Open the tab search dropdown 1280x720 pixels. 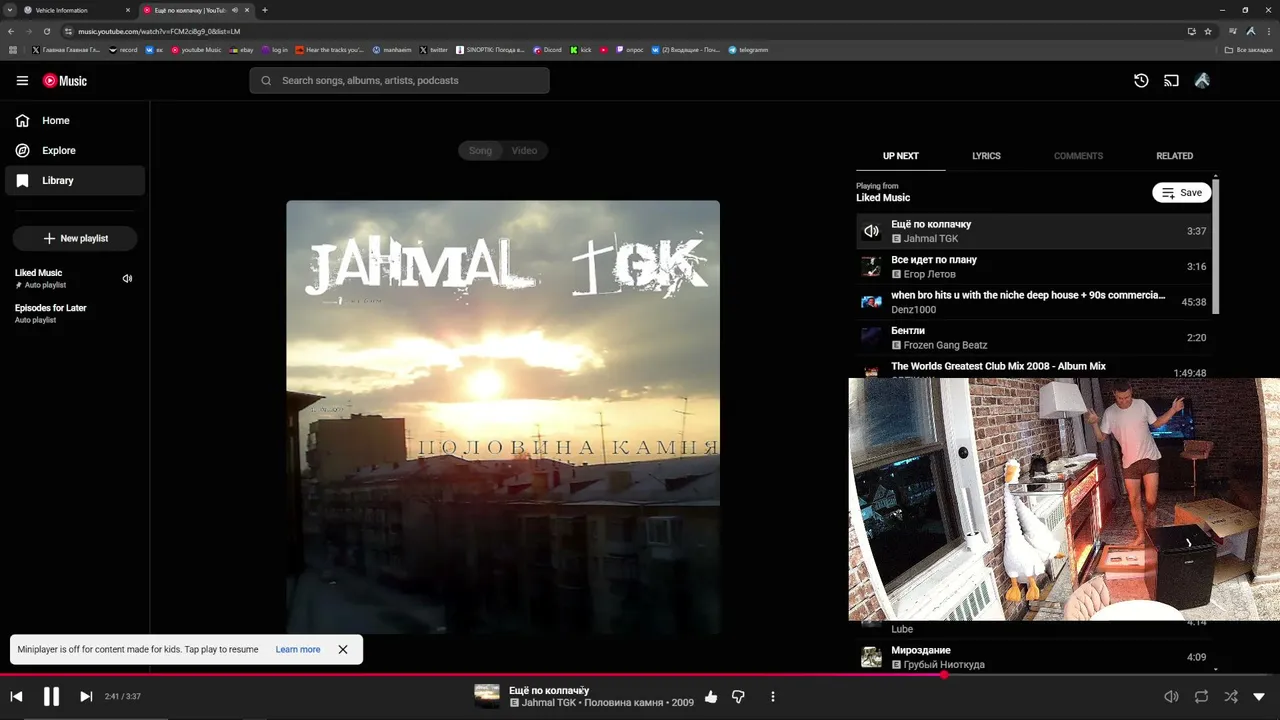point(9,10)
